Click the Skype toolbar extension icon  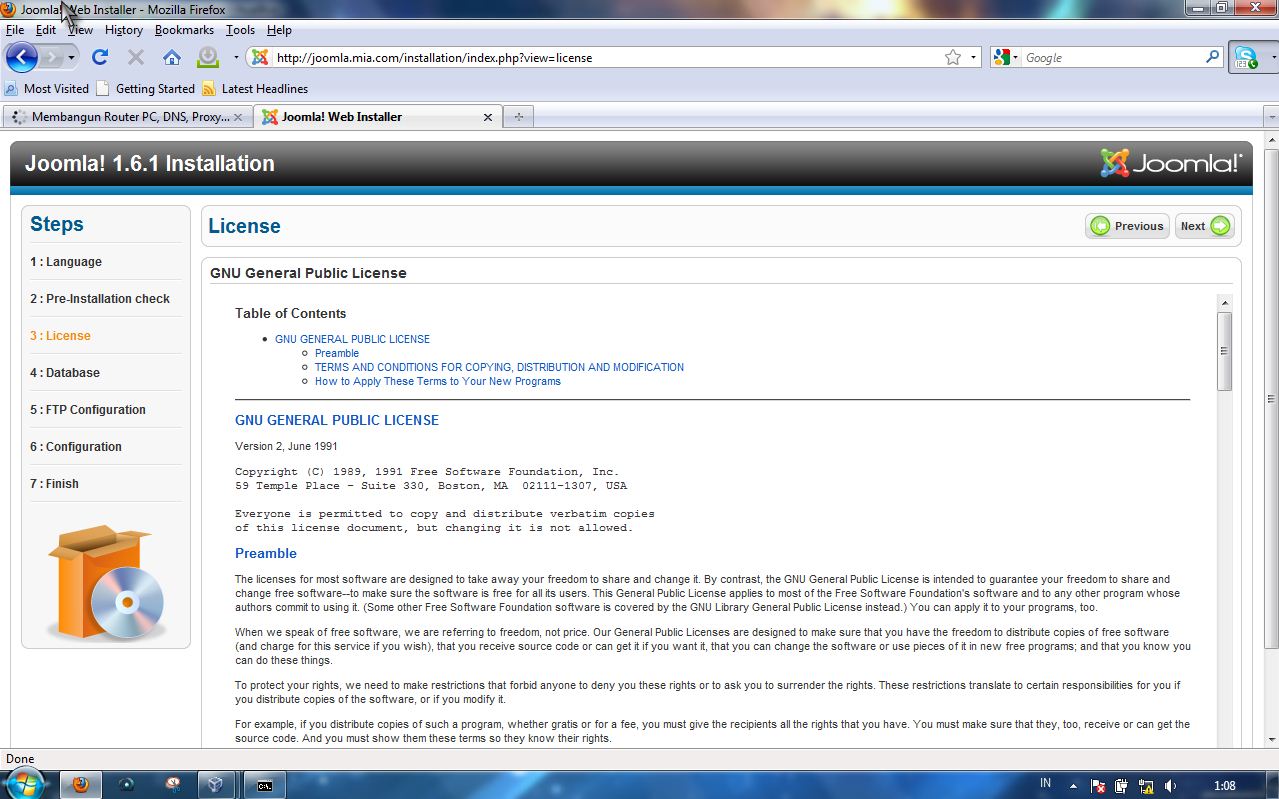(1245, 57)
